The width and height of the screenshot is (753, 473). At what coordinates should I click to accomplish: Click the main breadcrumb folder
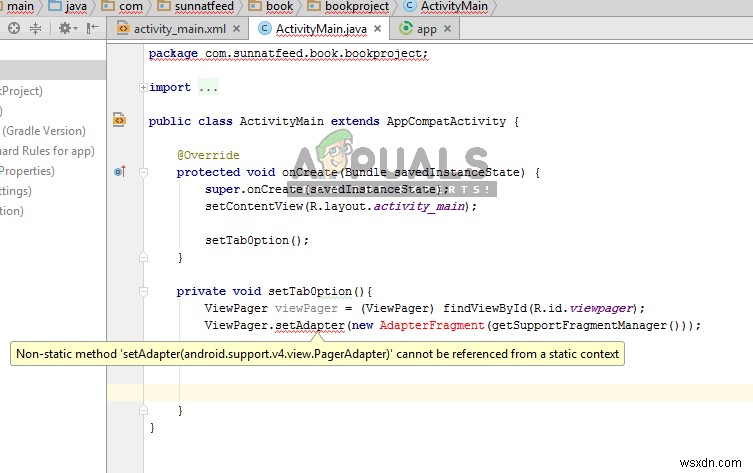(20, 6)
